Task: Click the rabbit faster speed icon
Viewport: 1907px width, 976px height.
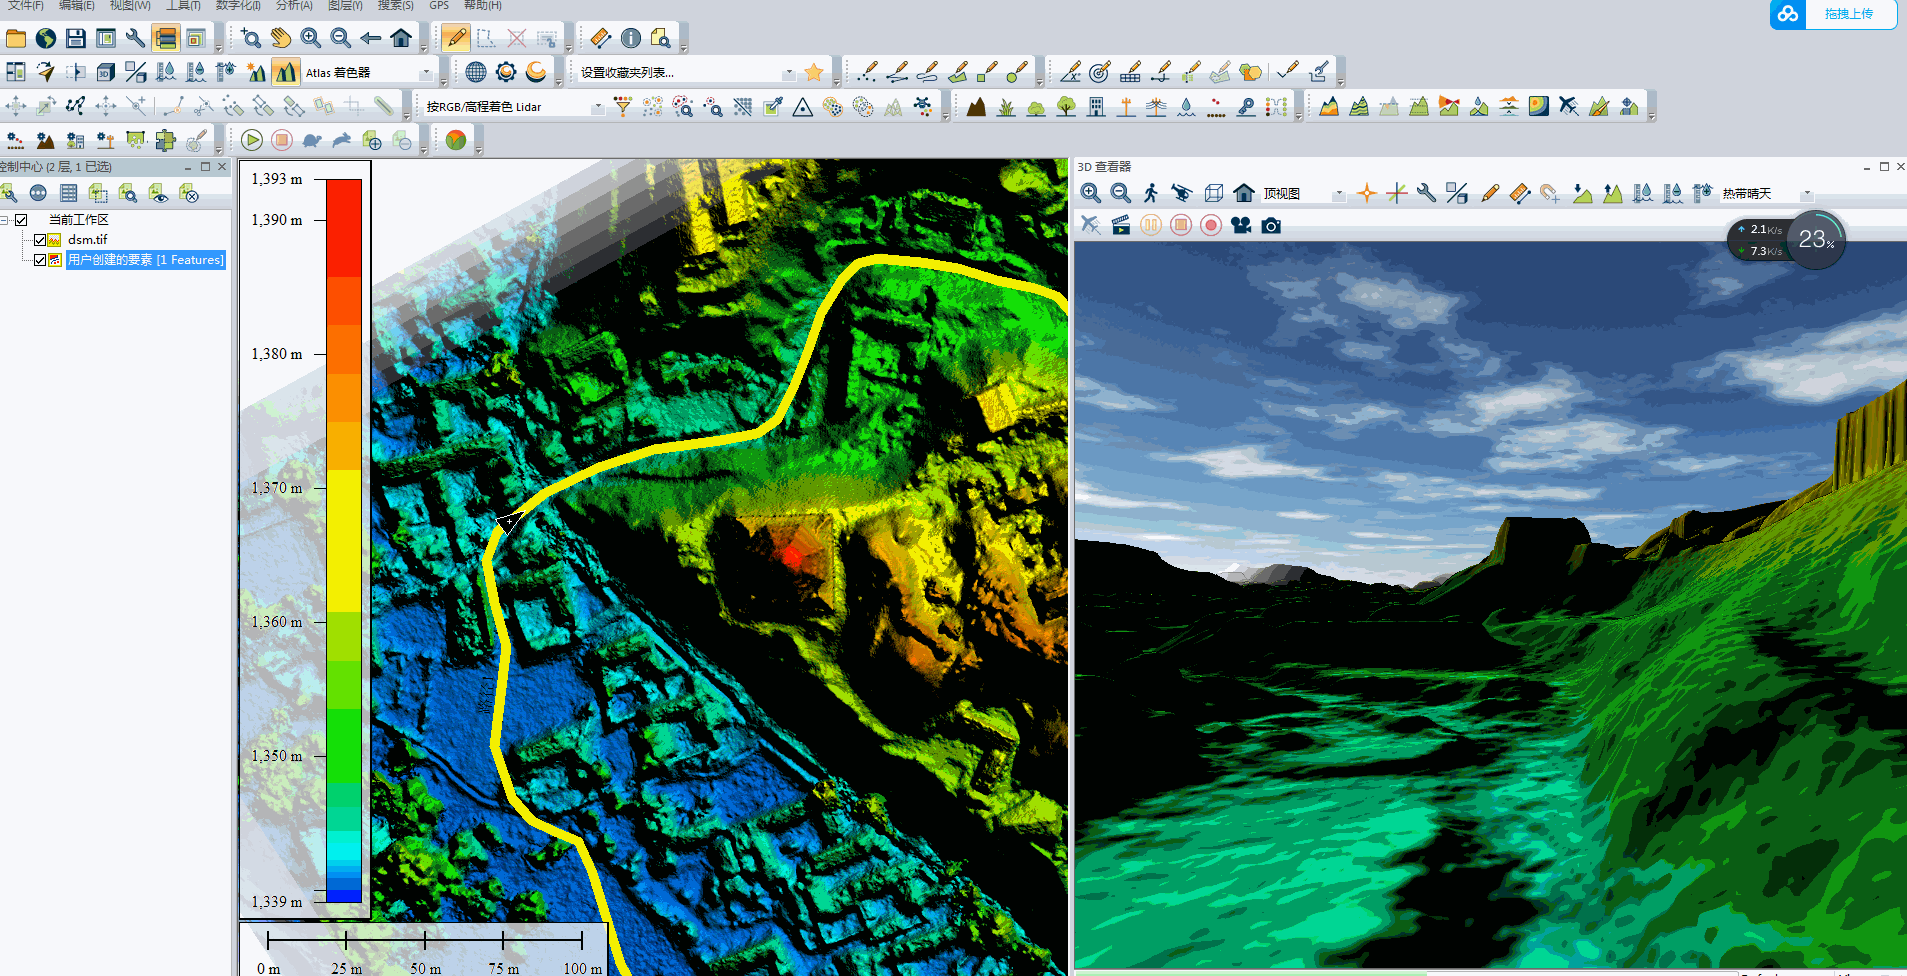Action: coord(342,140)
